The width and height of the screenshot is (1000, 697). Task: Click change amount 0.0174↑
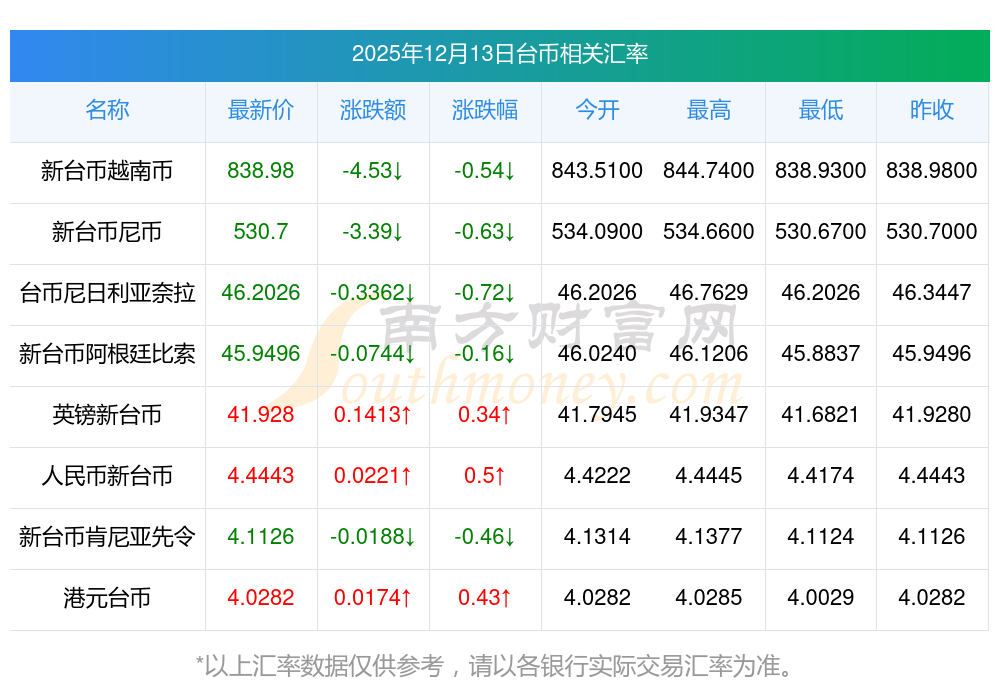click(x=372, y=598)
